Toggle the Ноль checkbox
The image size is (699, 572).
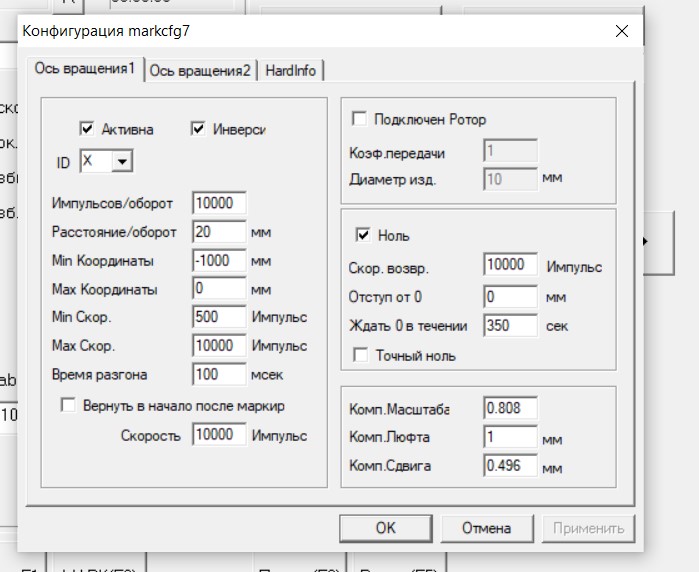364,236
